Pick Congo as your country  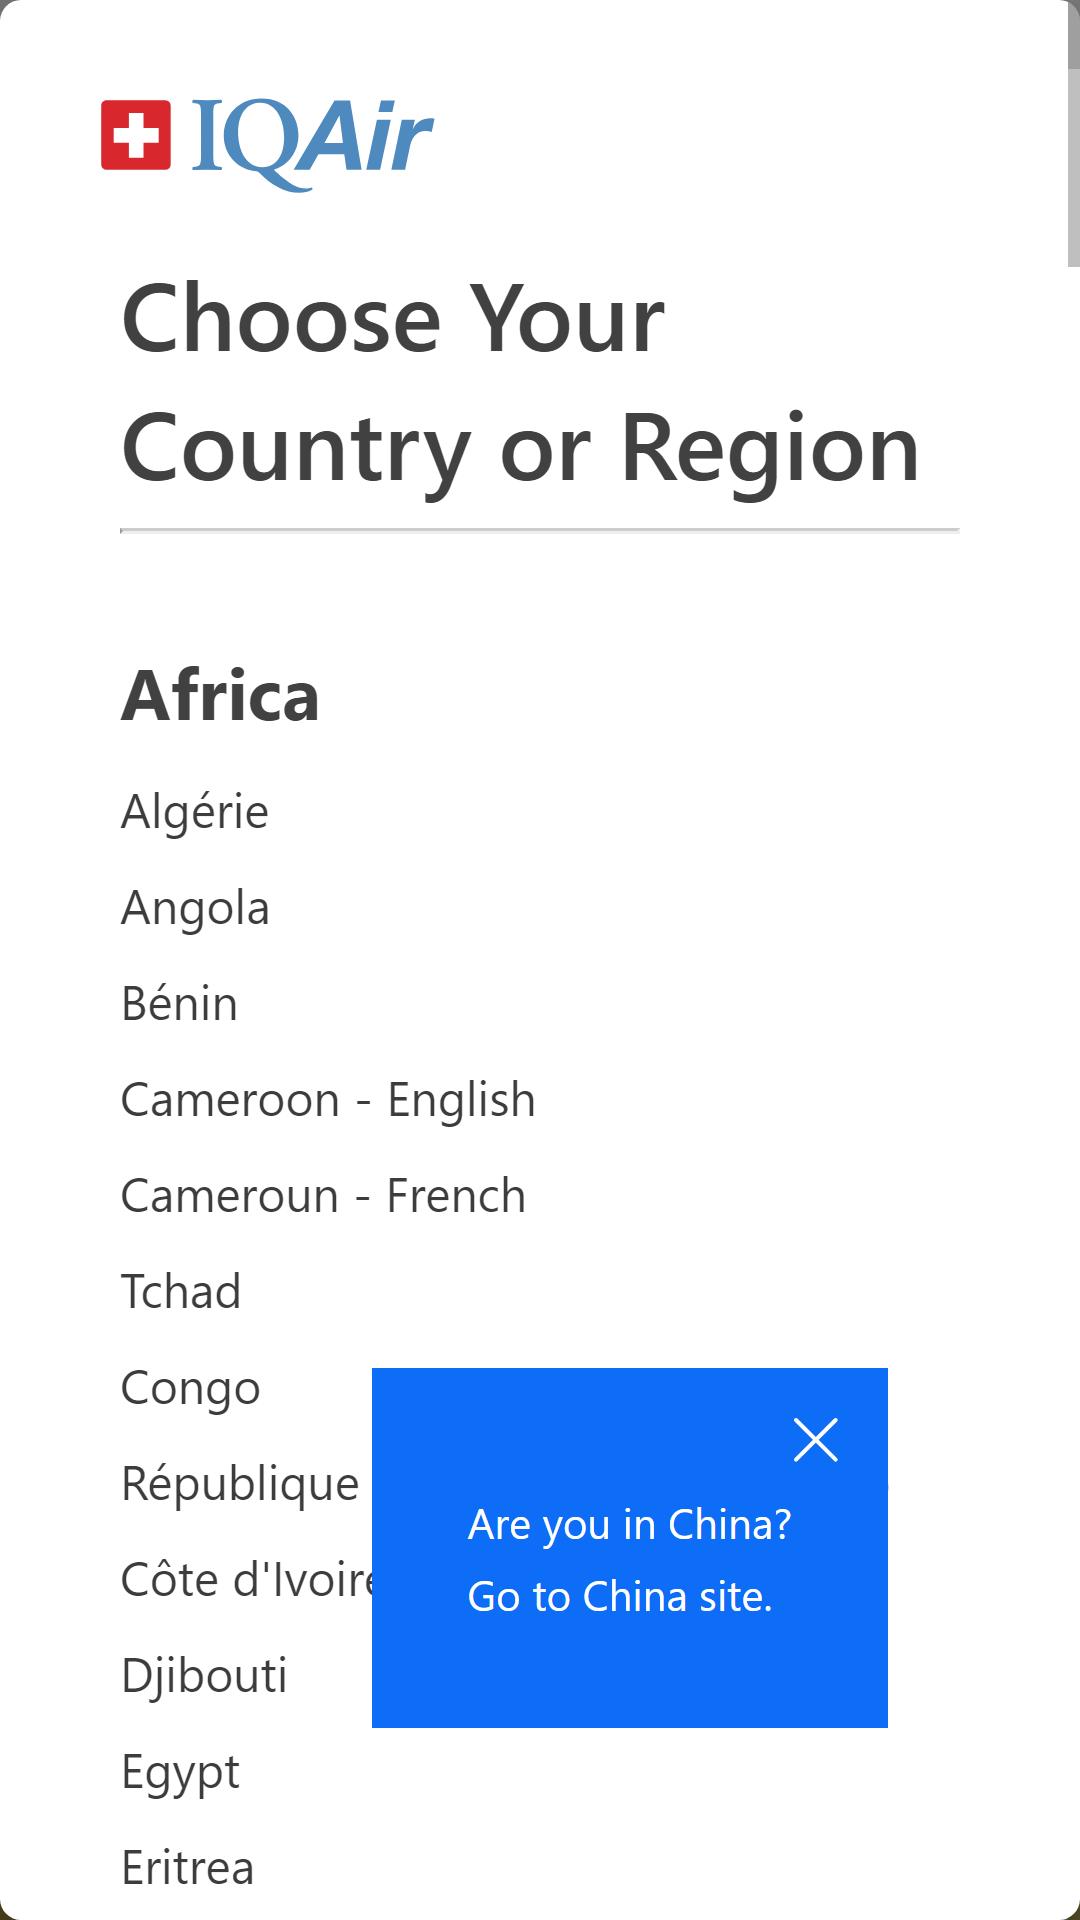pos(191,1388)
